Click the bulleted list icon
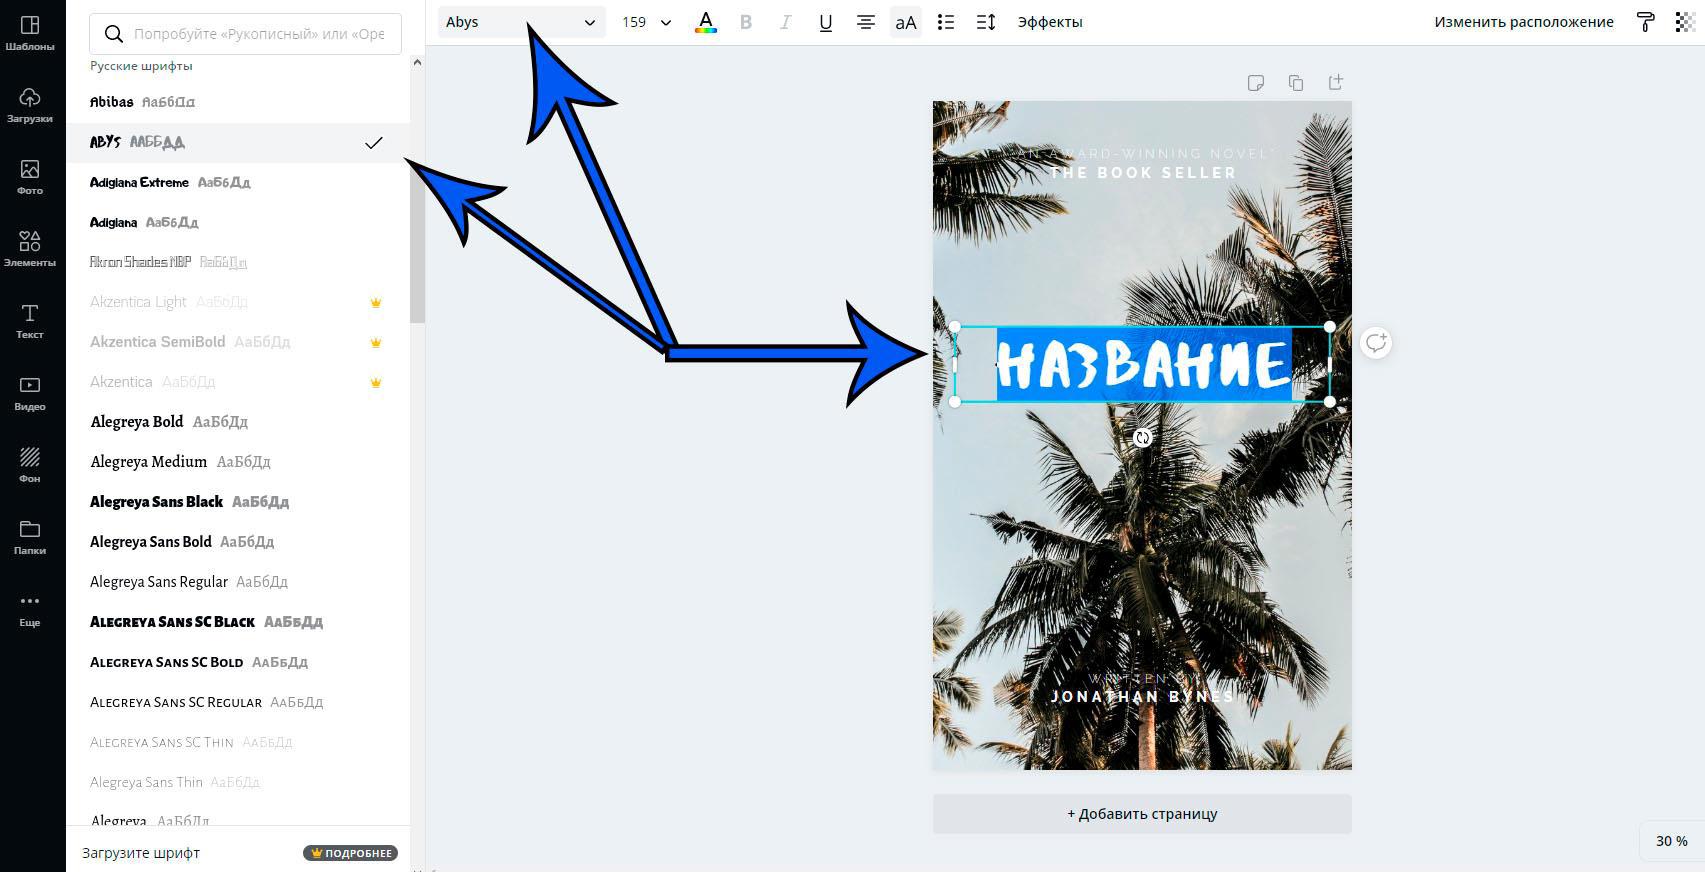This screenshot has height=872, width=1705. click(946, 22)
